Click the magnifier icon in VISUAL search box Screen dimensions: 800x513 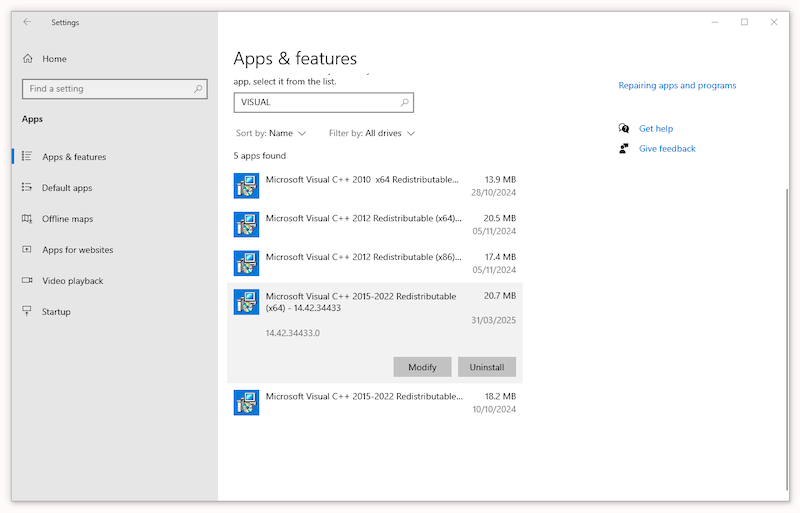pyautogui.click(x=404, y=102)
